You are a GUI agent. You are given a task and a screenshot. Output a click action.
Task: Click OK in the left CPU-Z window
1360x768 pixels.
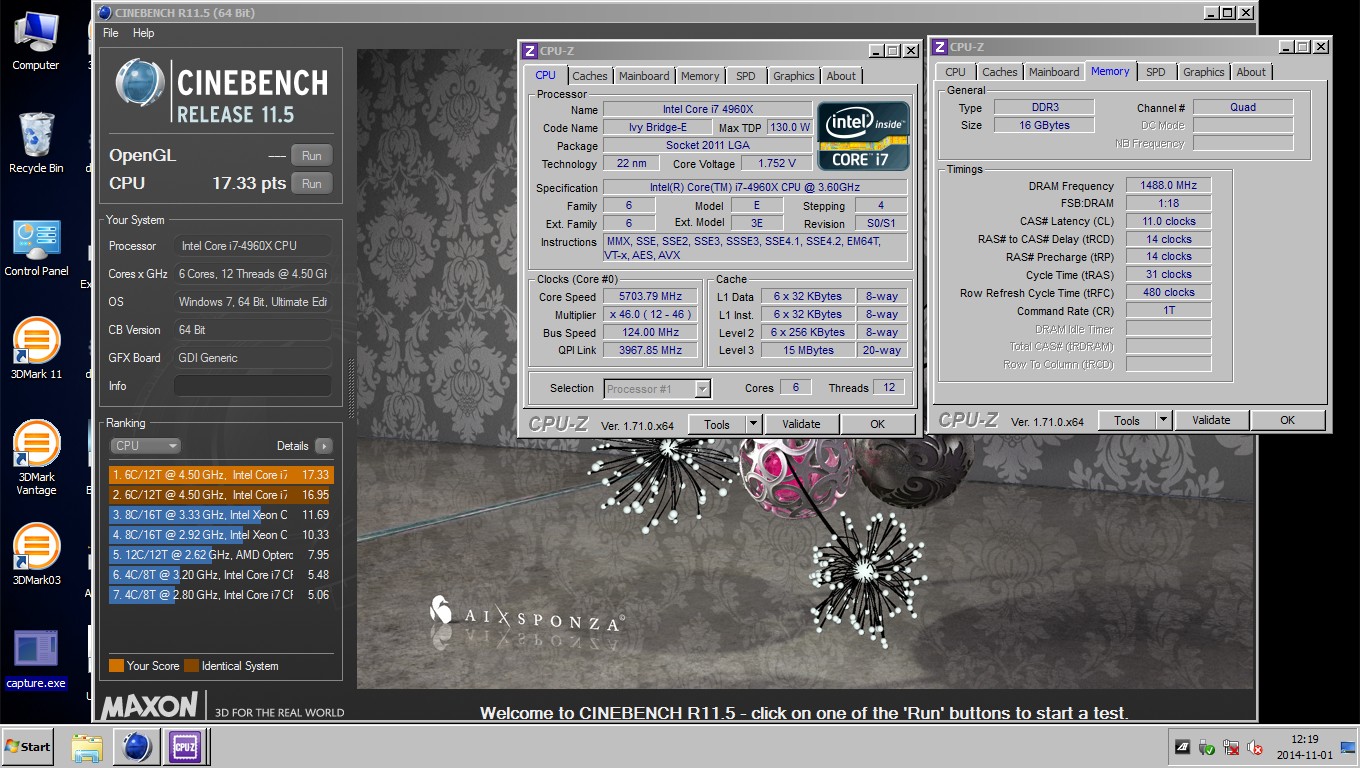pyautogui.click(x=877, y=424)
